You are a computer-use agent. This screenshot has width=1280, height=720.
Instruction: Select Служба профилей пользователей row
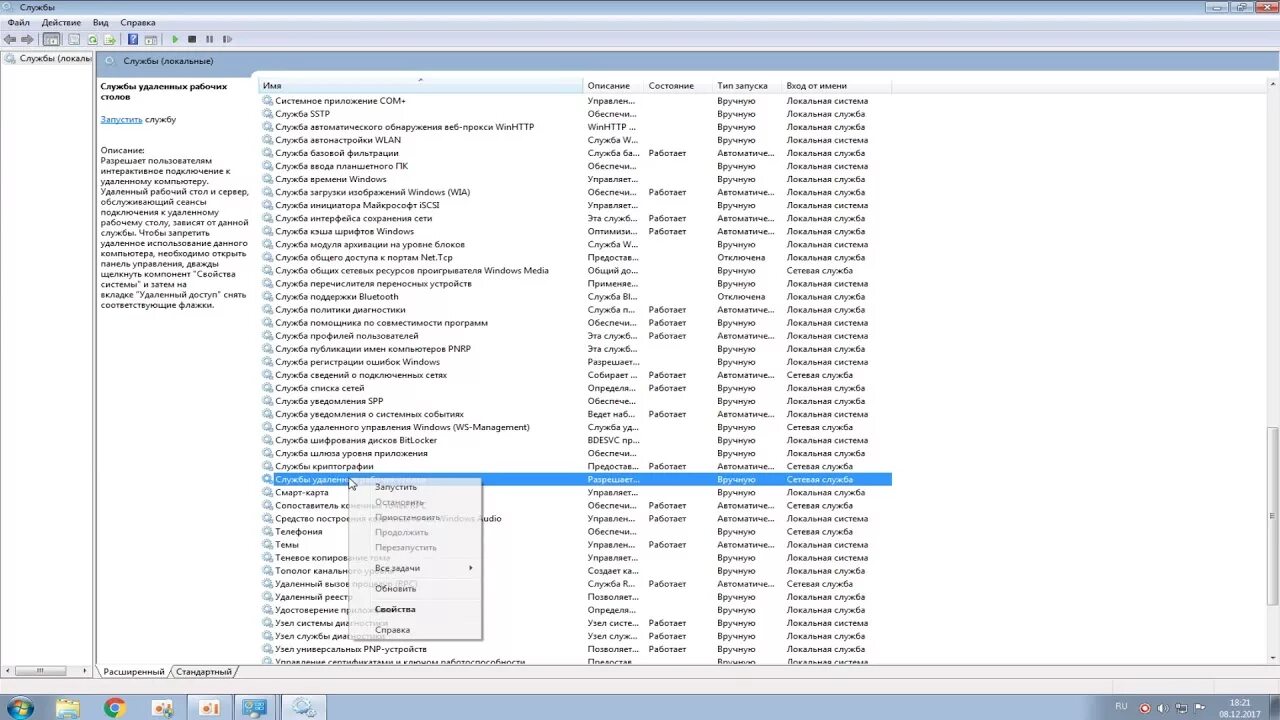tap(576, 336)
